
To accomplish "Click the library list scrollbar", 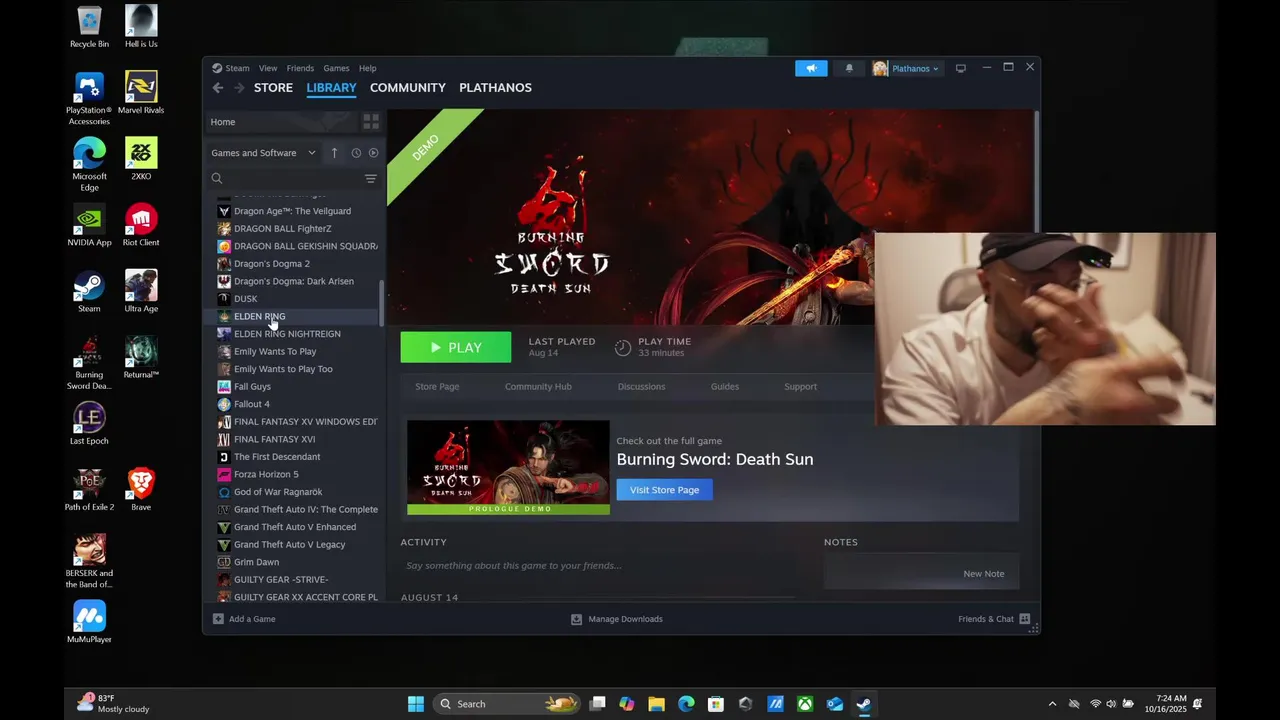I will pyautogui.click(x=381, y=303).
